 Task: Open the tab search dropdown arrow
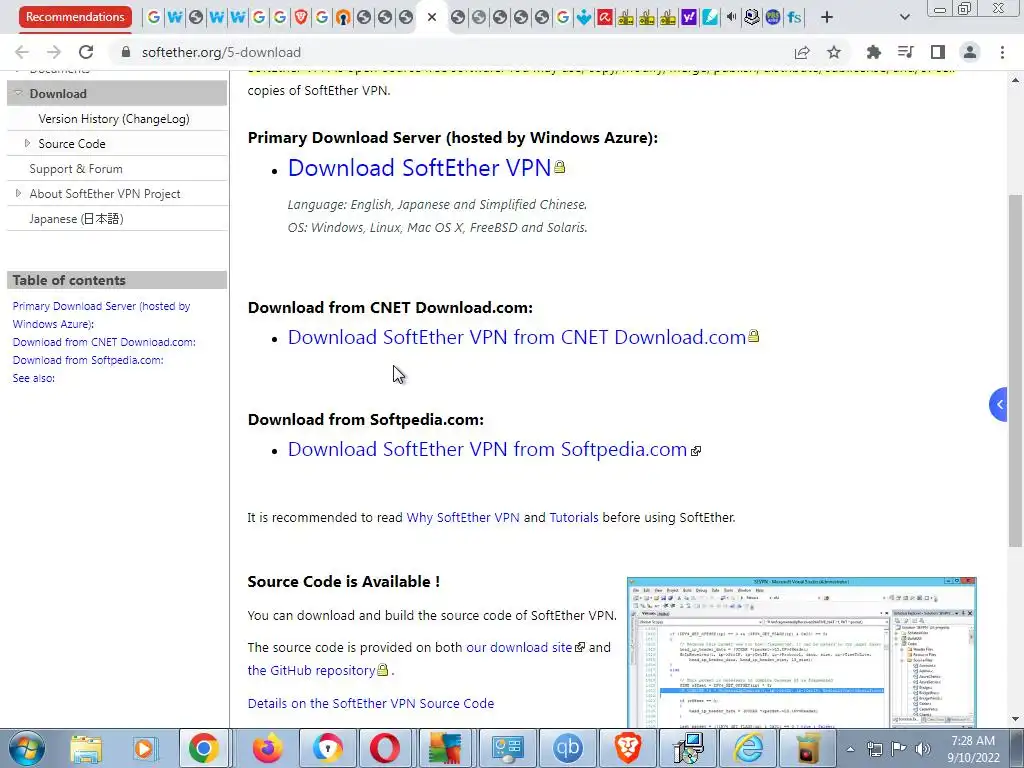tap(904, 18)
